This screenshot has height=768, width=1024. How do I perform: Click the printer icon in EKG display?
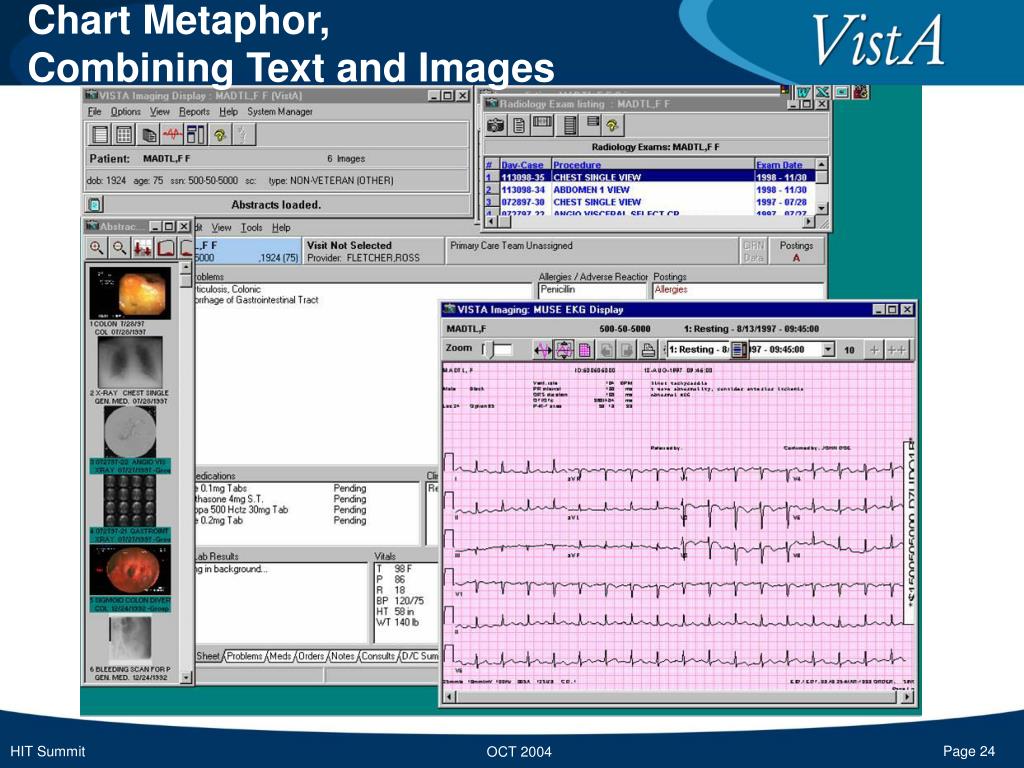click(648, 350)
